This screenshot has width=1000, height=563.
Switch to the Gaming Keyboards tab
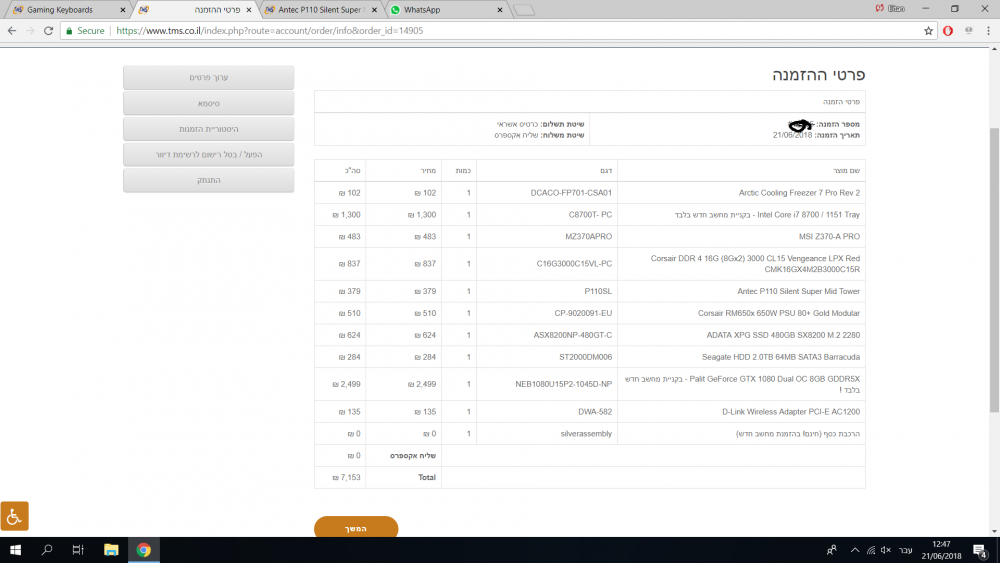(x=66, y=10)
